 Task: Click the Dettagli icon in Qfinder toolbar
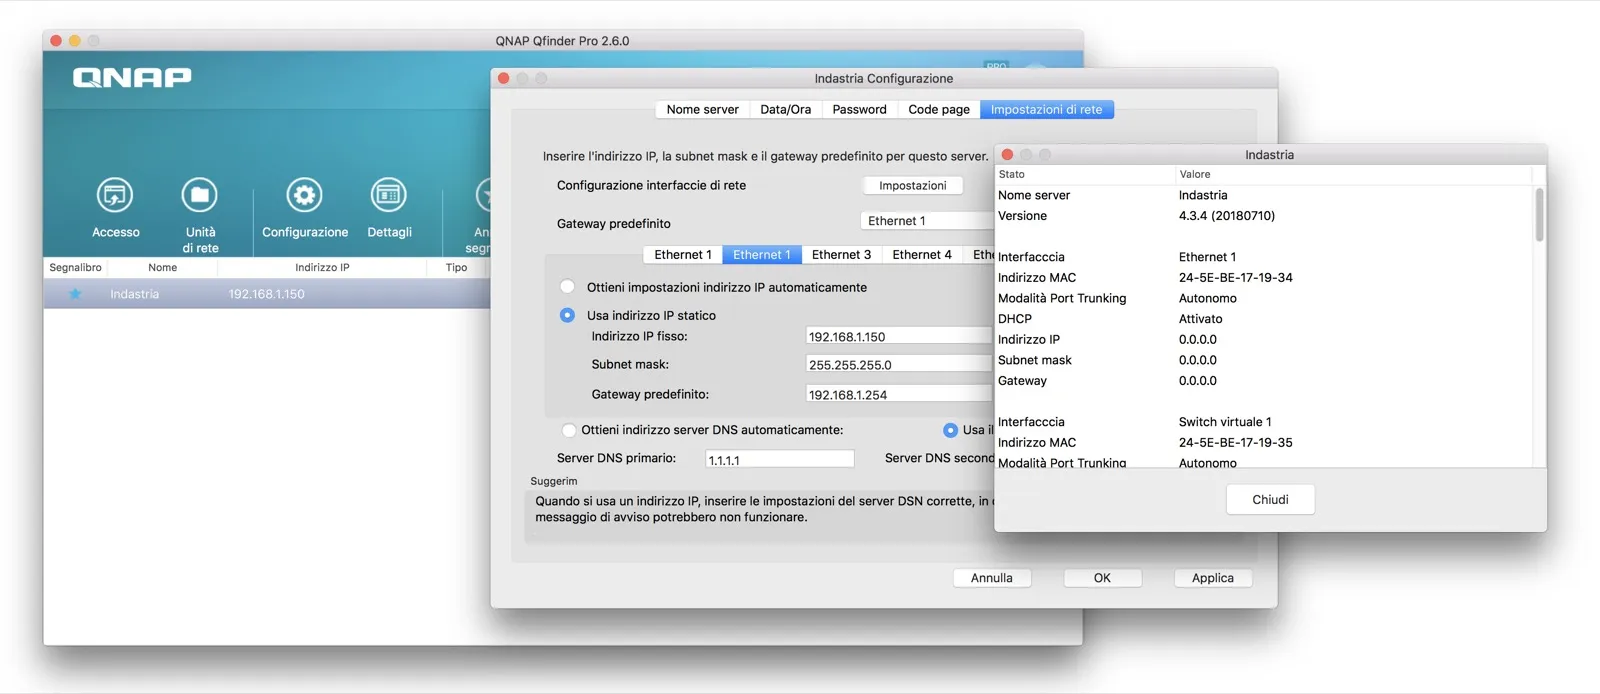388,195
